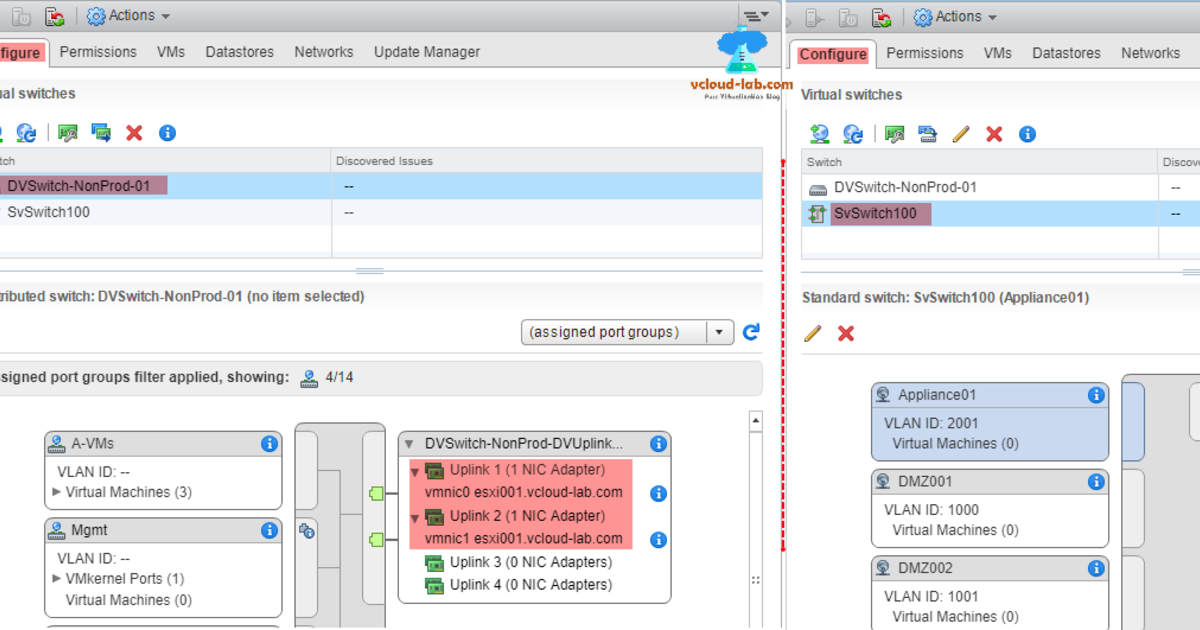
Task: Collapse the DVSwitch-NonProd-DVUplink group
Action: coord(409,444)
